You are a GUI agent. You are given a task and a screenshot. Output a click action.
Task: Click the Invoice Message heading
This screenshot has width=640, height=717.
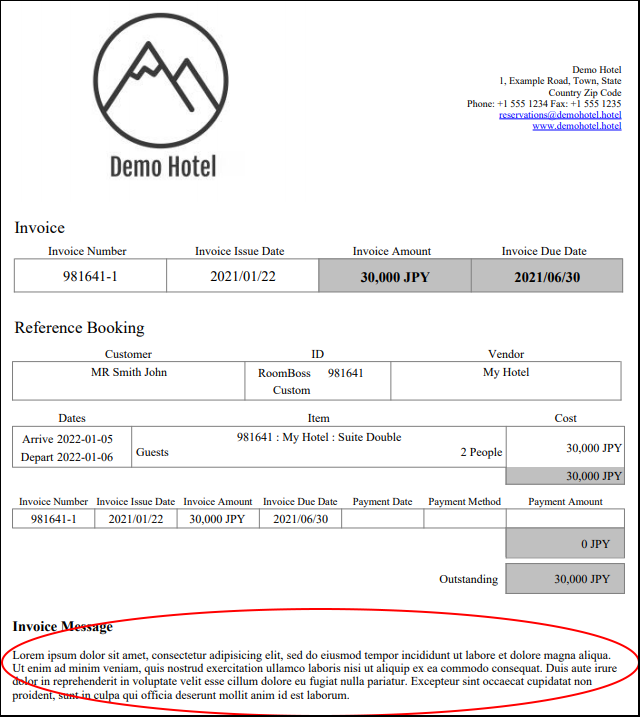62,626
